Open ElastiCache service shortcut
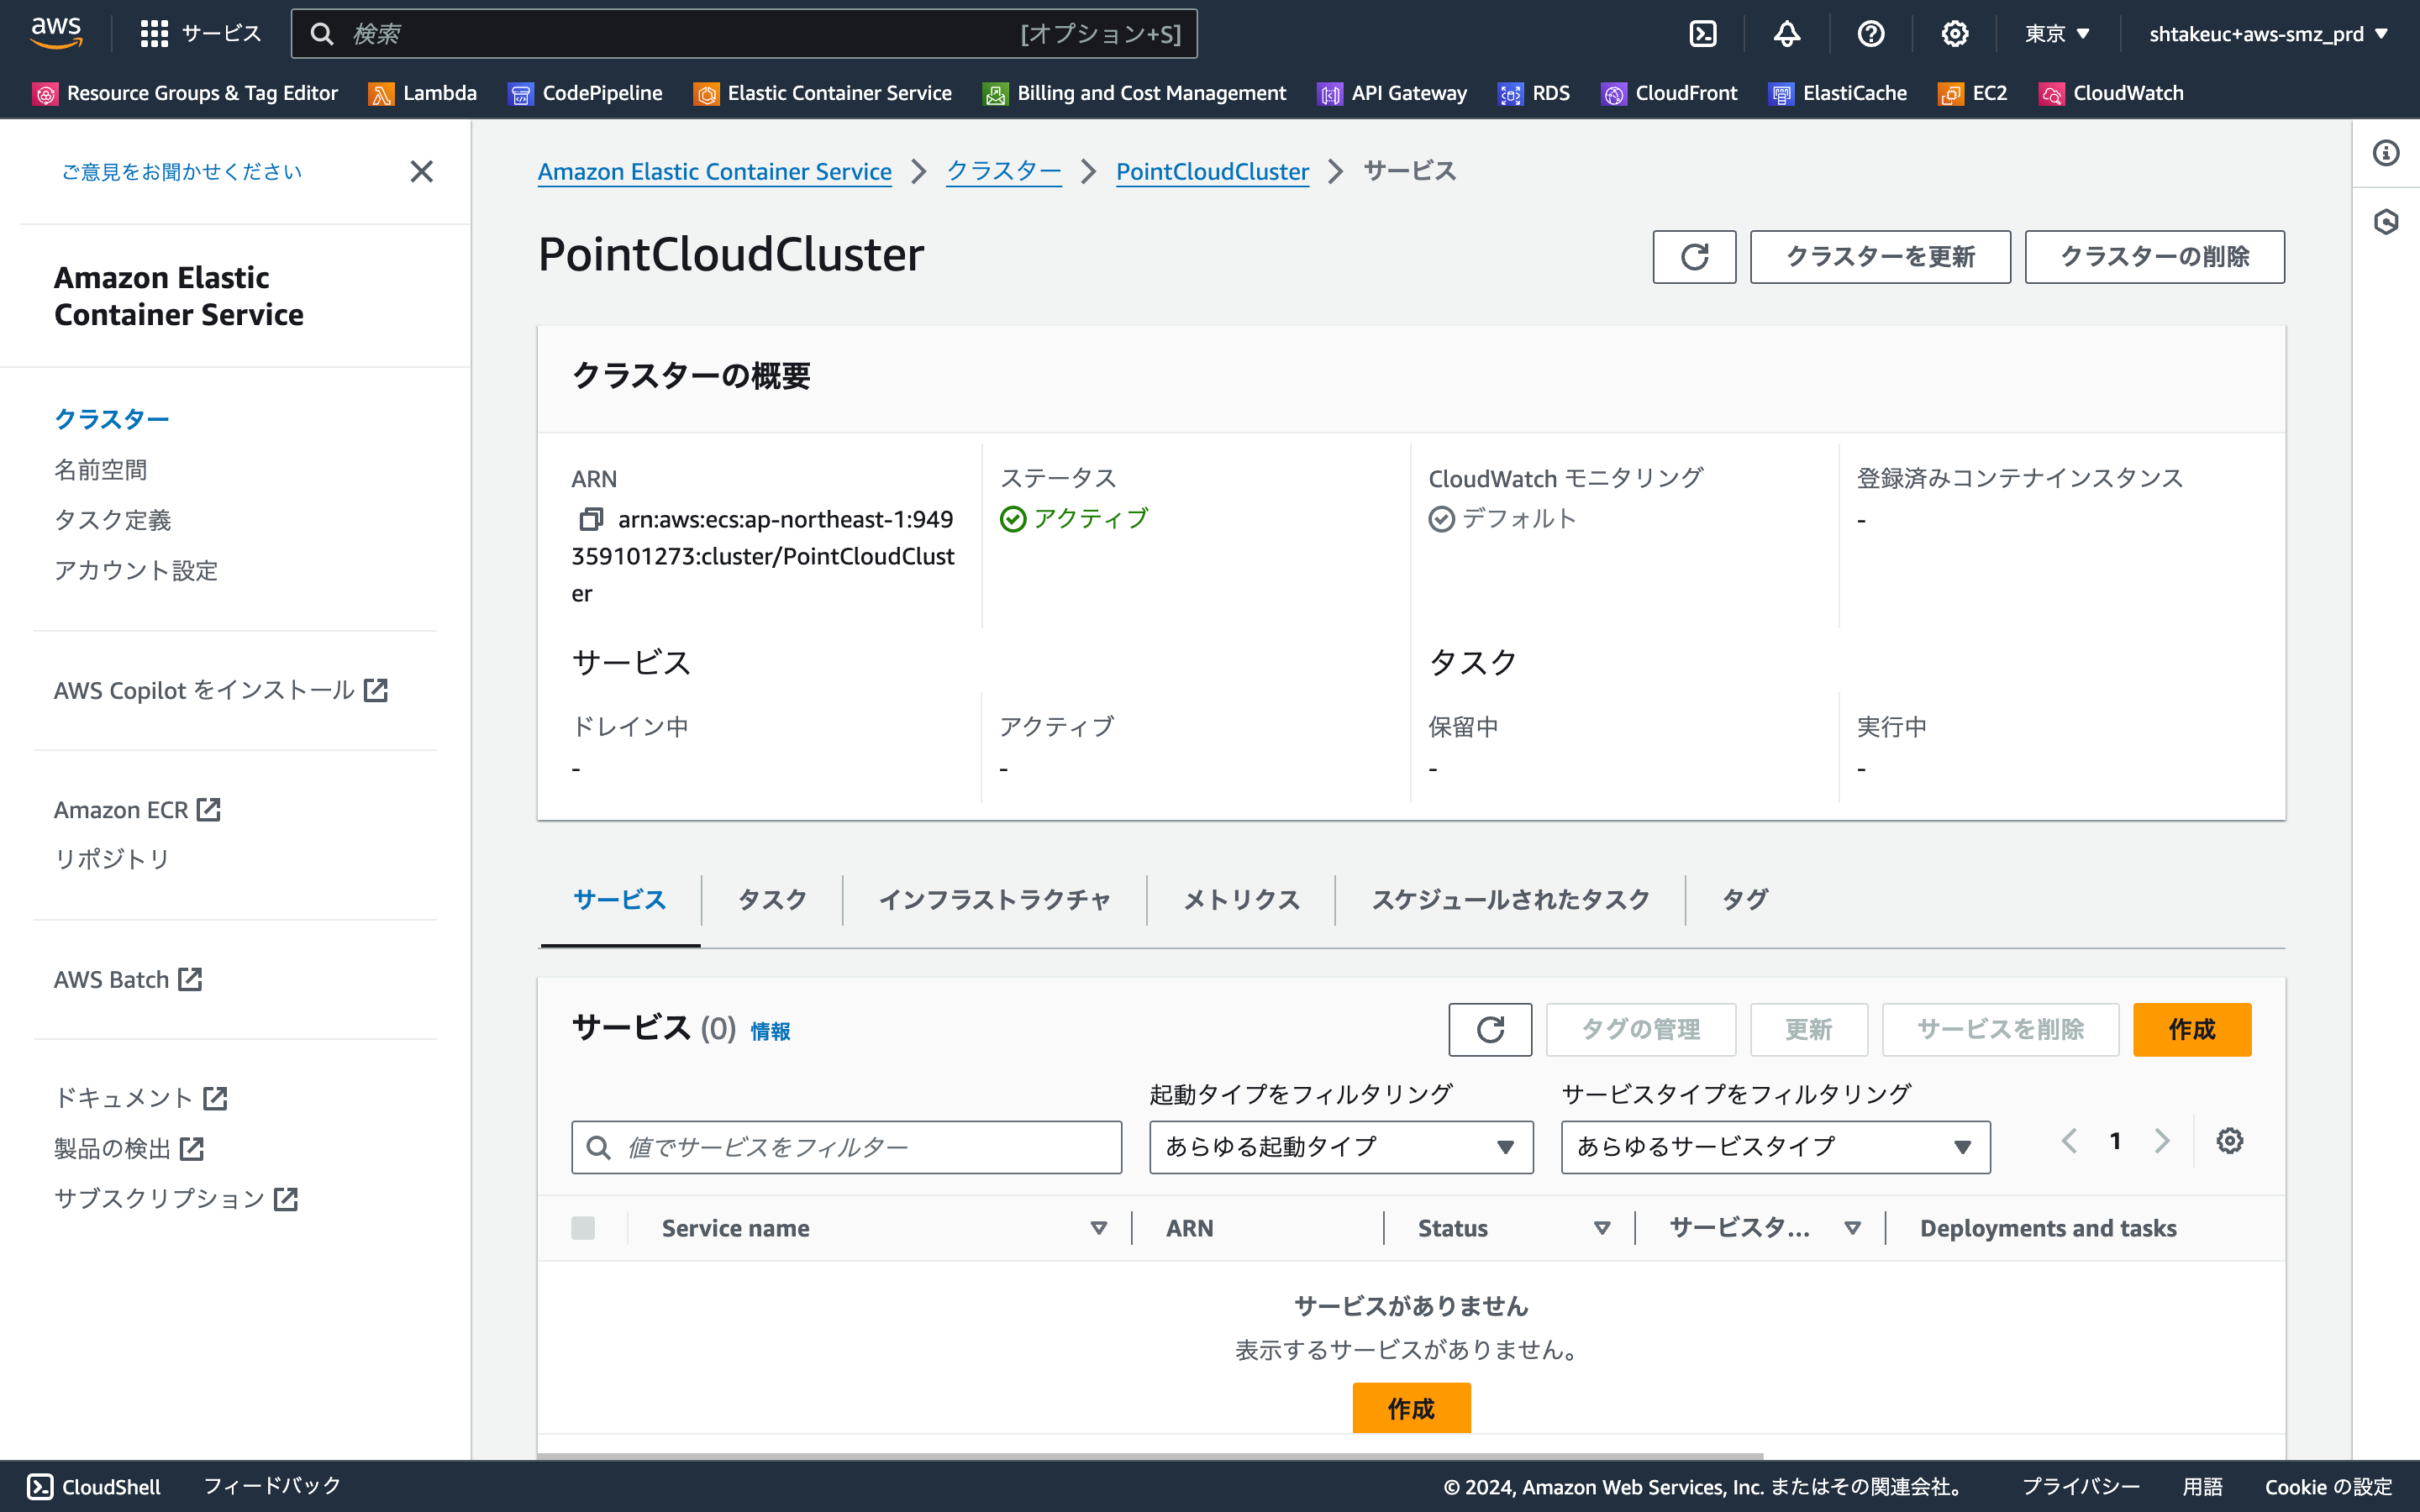This screenshot has width=2420, height=1512. pyautogui.click(x=1838, y=93)
